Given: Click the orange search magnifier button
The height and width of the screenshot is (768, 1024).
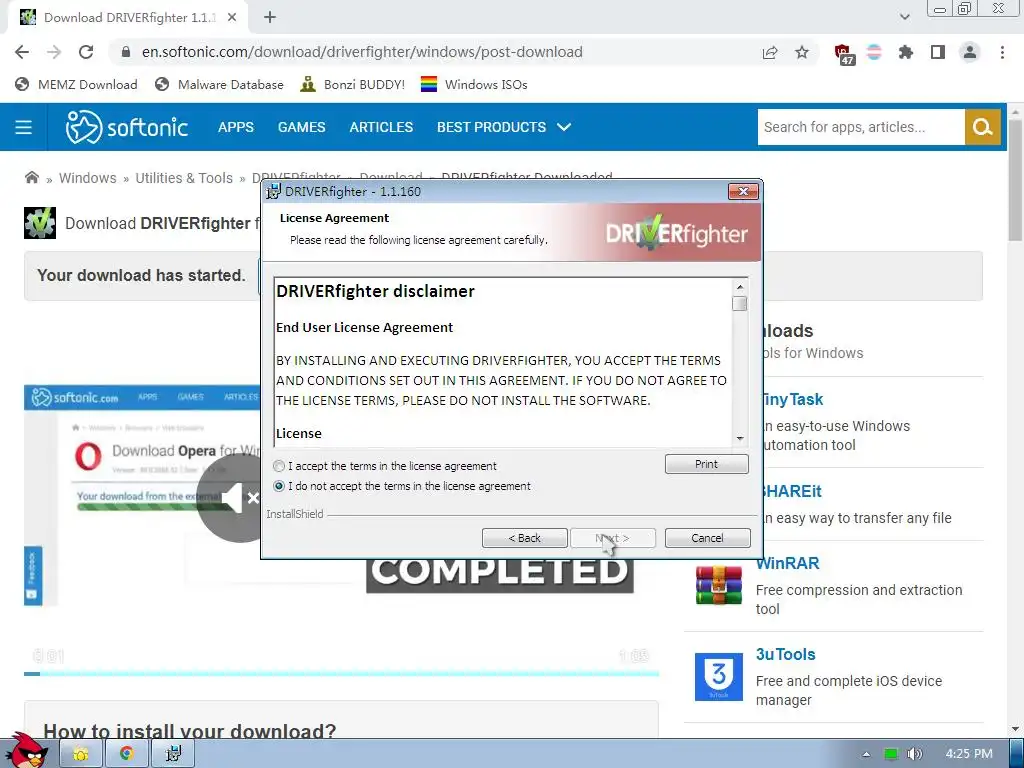Looking at the screenshot, I should click(x=982, y=127).
